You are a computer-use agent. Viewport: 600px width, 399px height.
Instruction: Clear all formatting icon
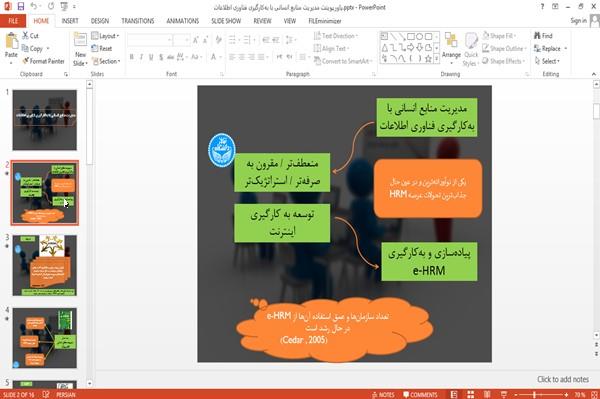click(218, 40)
